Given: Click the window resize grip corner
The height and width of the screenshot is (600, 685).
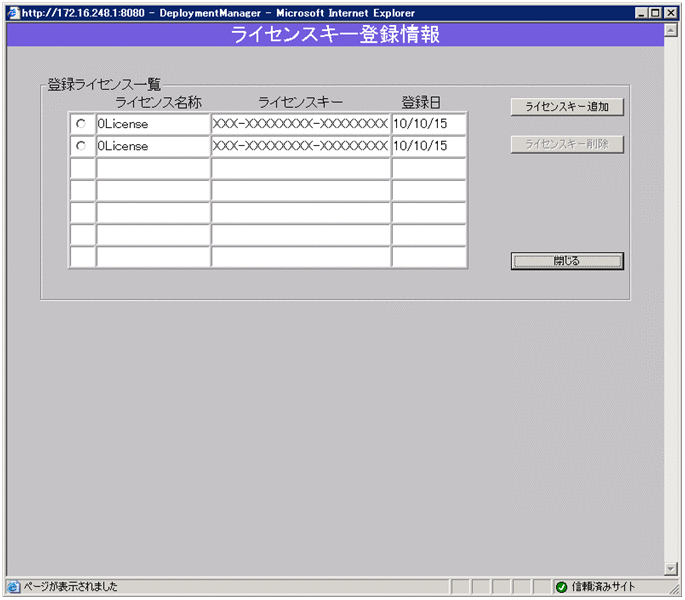Looking at the screenshot, I should [x=674, y=589].
